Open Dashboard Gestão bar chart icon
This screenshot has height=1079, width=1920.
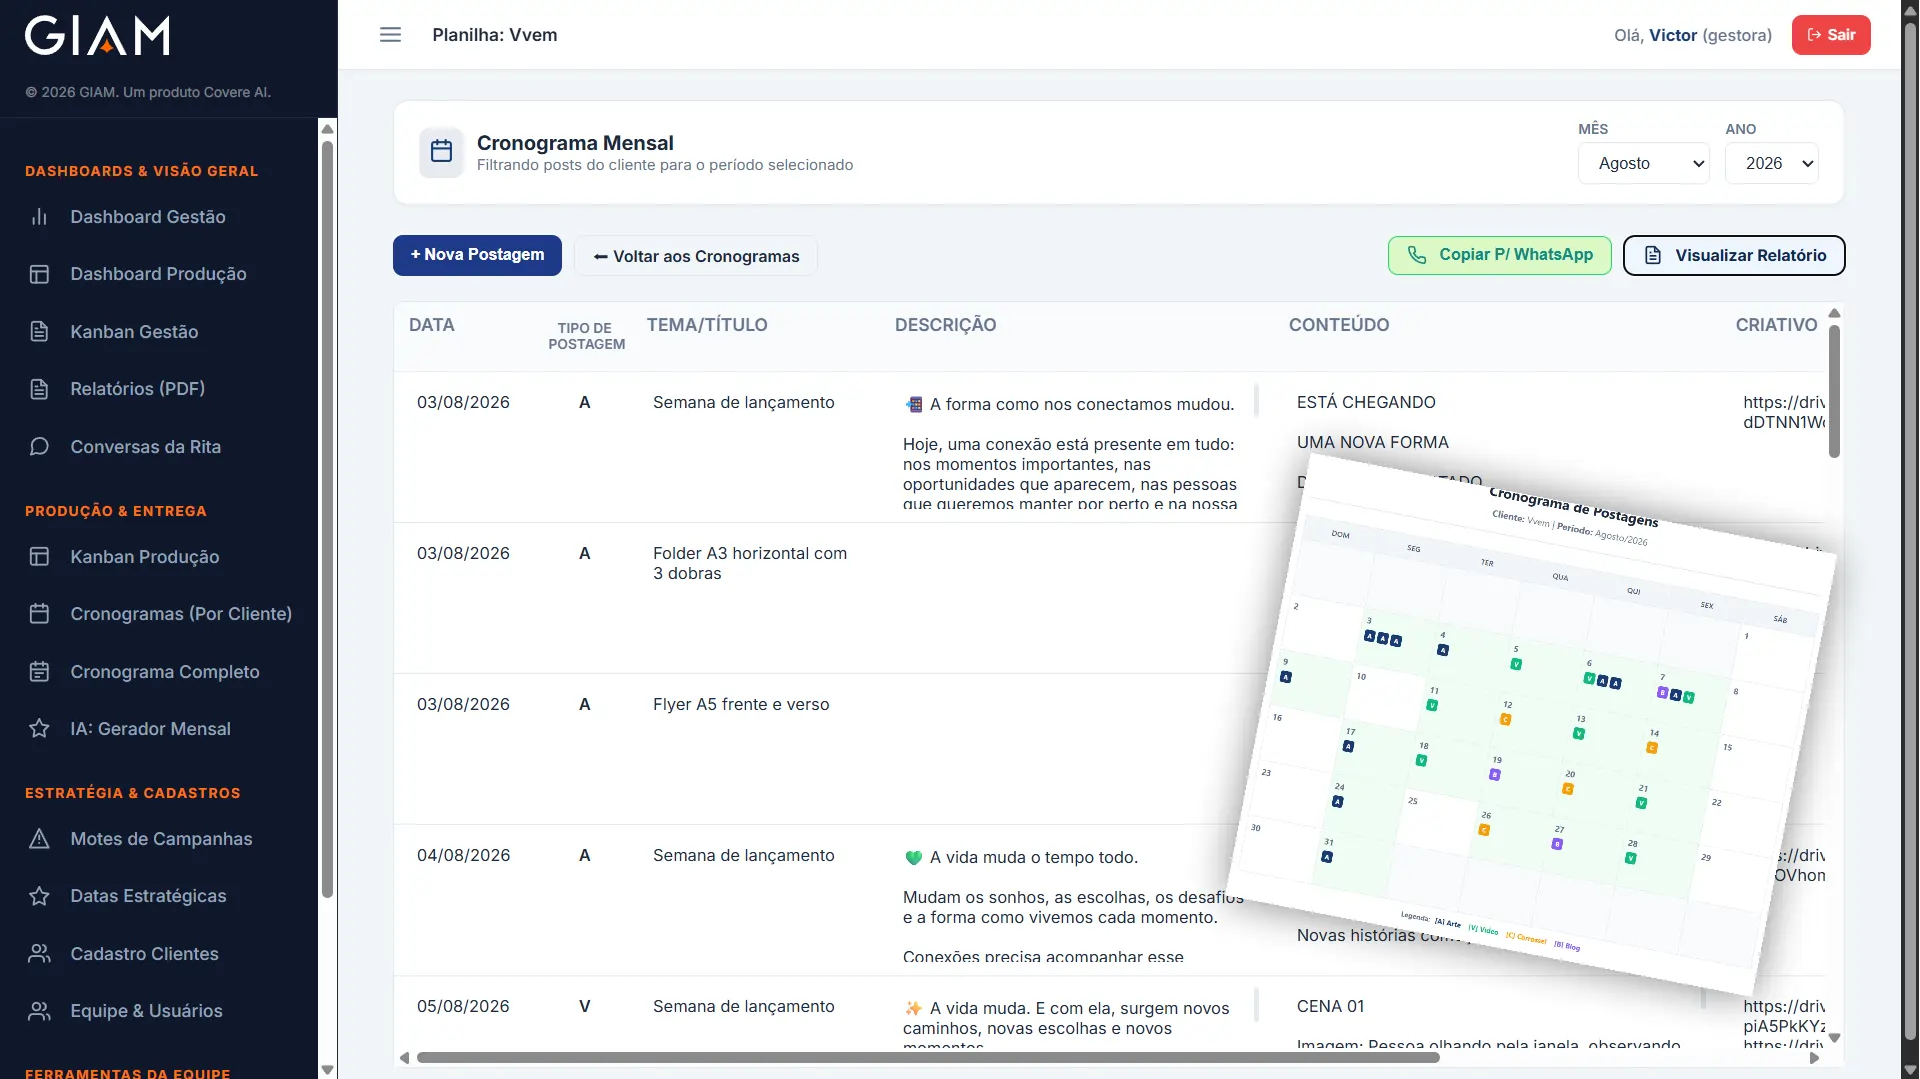[39, 217]
